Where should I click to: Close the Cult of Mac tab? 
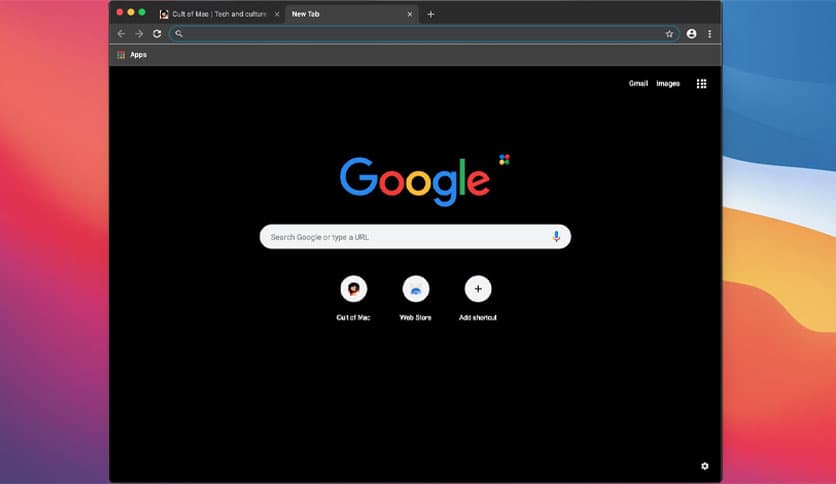277,14
